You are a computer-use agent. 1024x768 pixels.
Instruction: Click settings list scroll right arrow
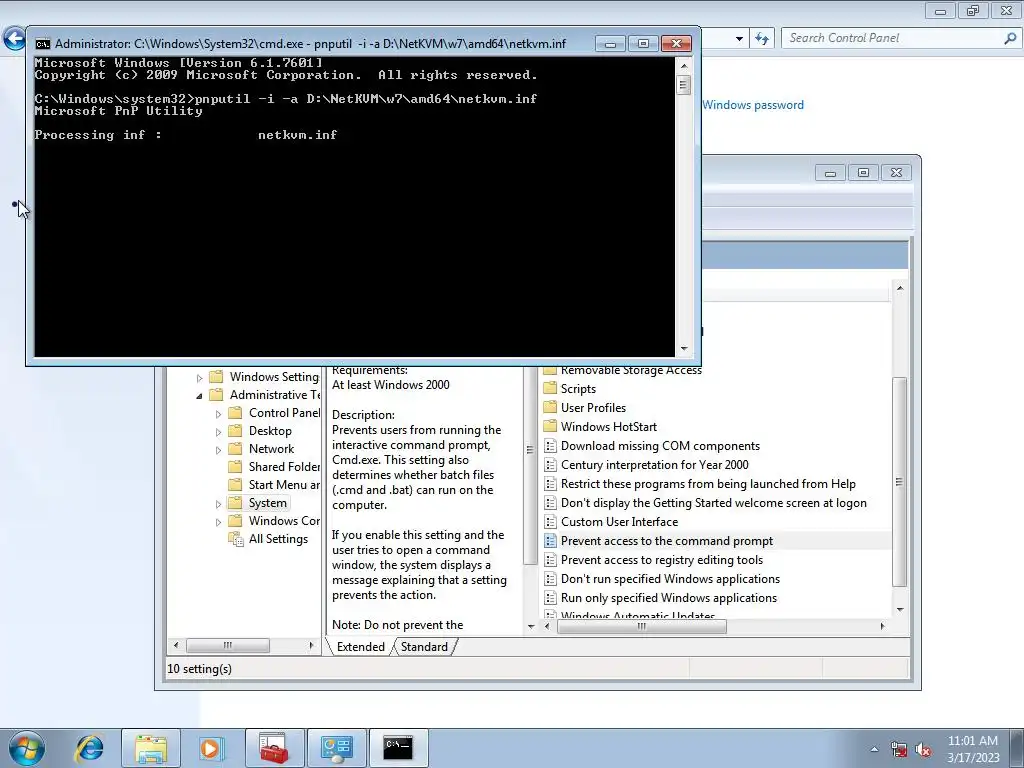tap(882, 626)
